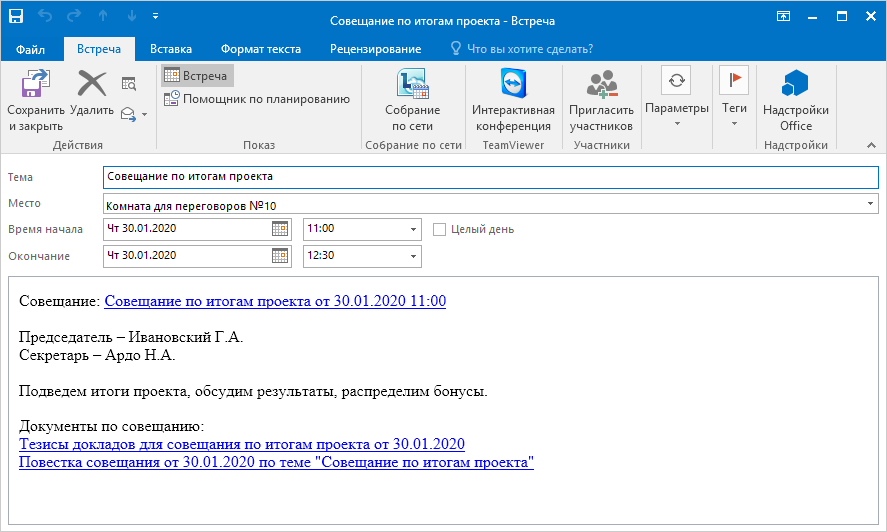Open link Тезисы докладов для совещания
This screenshot has width=887, height=532.
tap(242, 444)
